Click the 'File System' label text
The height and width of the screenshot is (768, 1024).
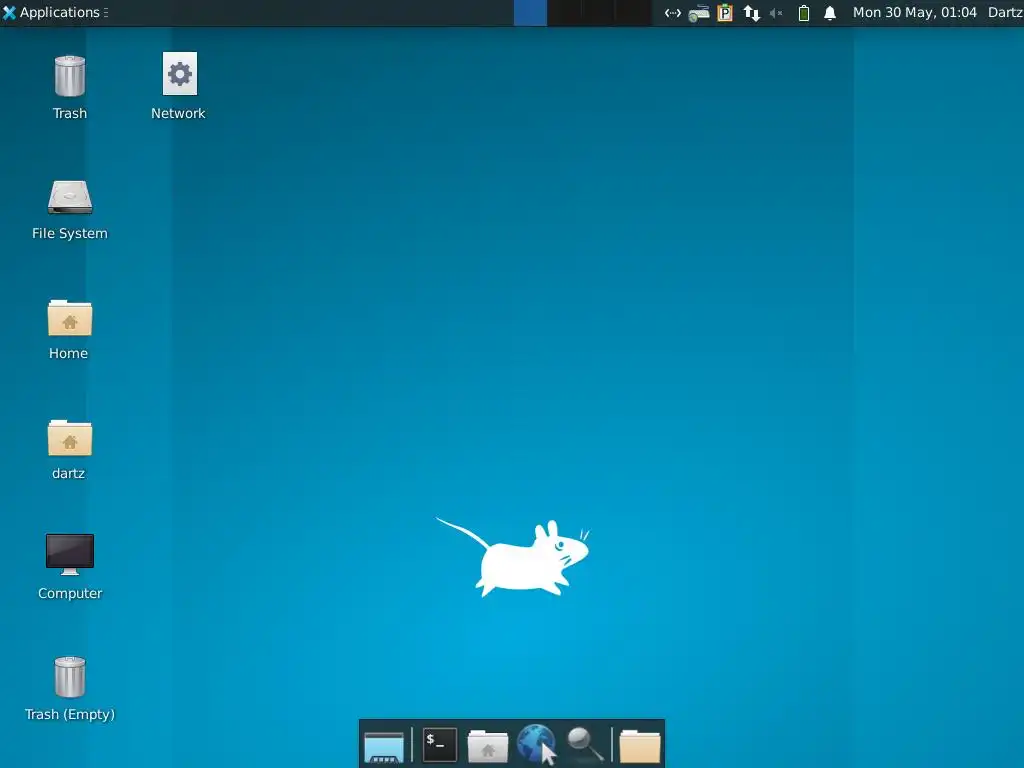[70, 233]
